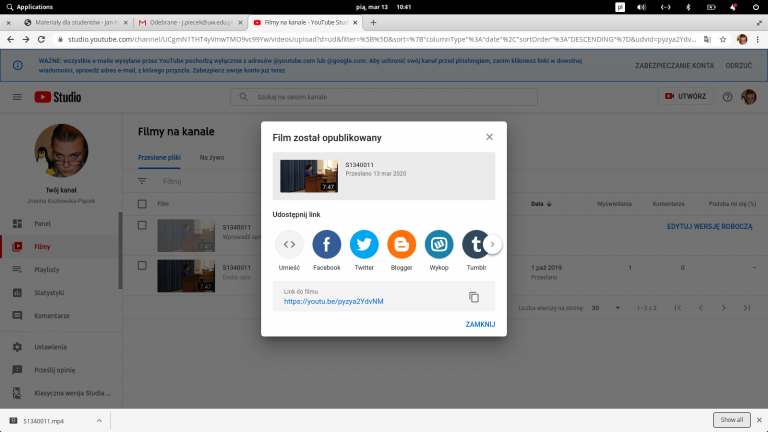Viewport: 768px width, 432px height.
Task: Click ZABEZPIECZANIE KONTA in the banner
Action: [x=674, y=66]
